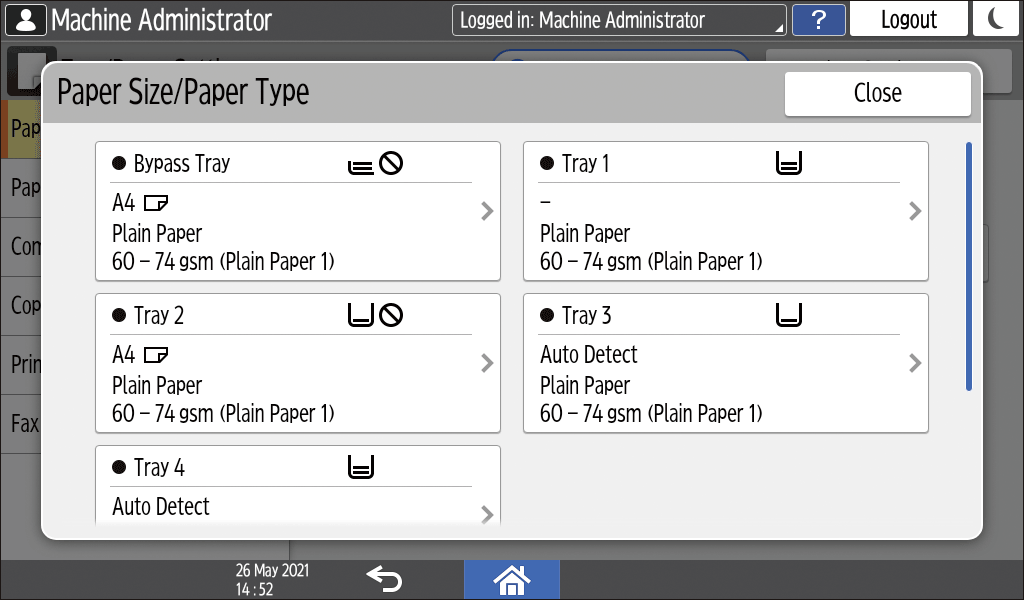Open Tray 3 settings via chevron
The image size is (1024, 600).
(914, 363)
